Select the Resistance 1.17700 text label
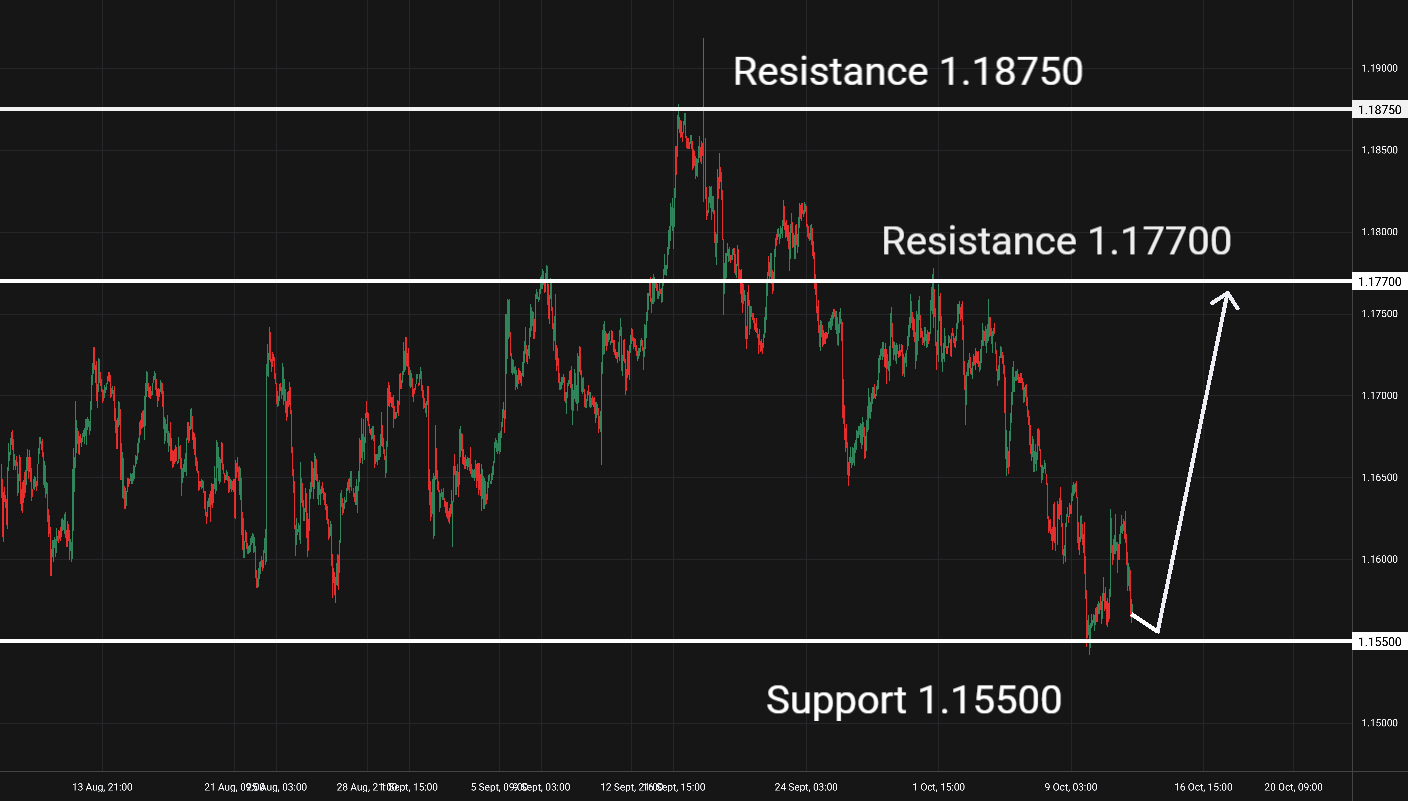Image resolution: width=1408 pixels, height=801 pixels. pos(1056,241)
